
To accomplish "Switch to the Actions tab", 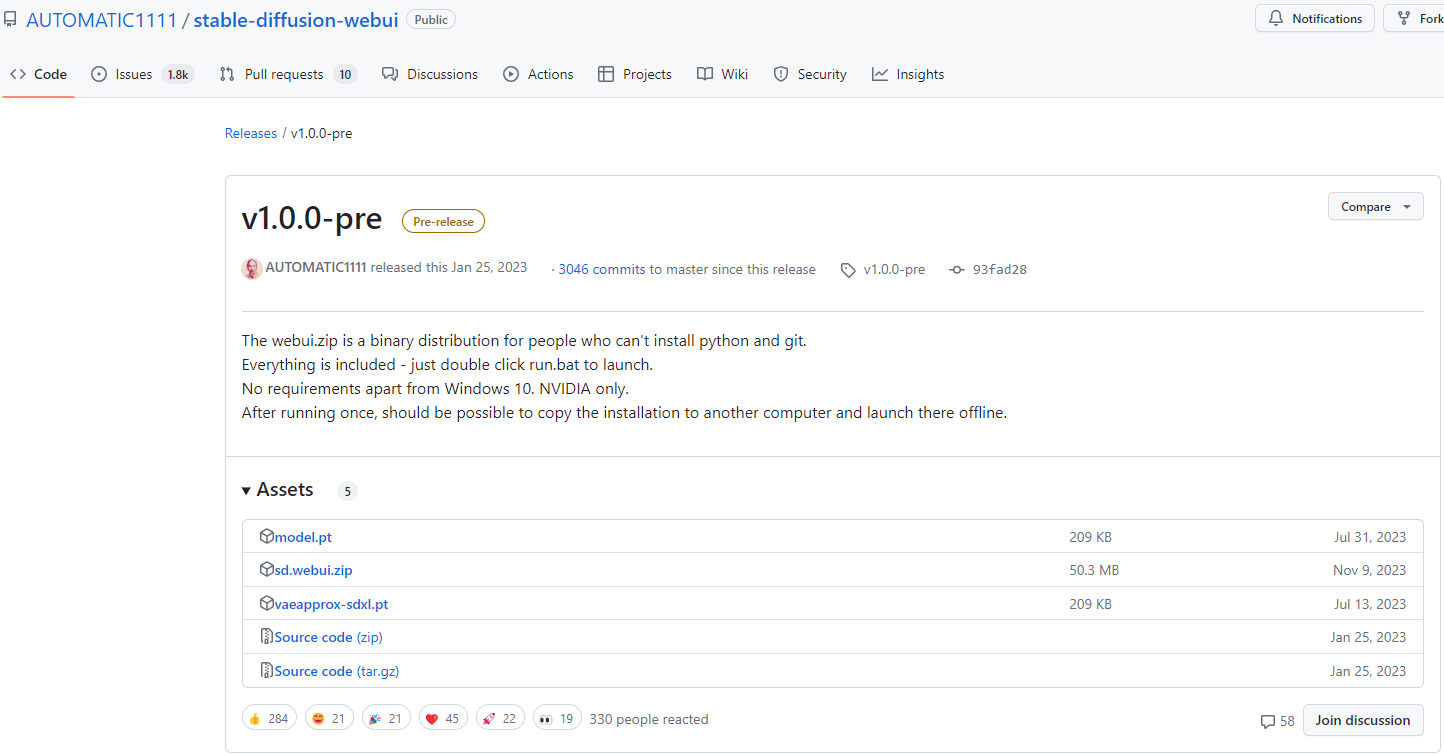I will (538, 74).
